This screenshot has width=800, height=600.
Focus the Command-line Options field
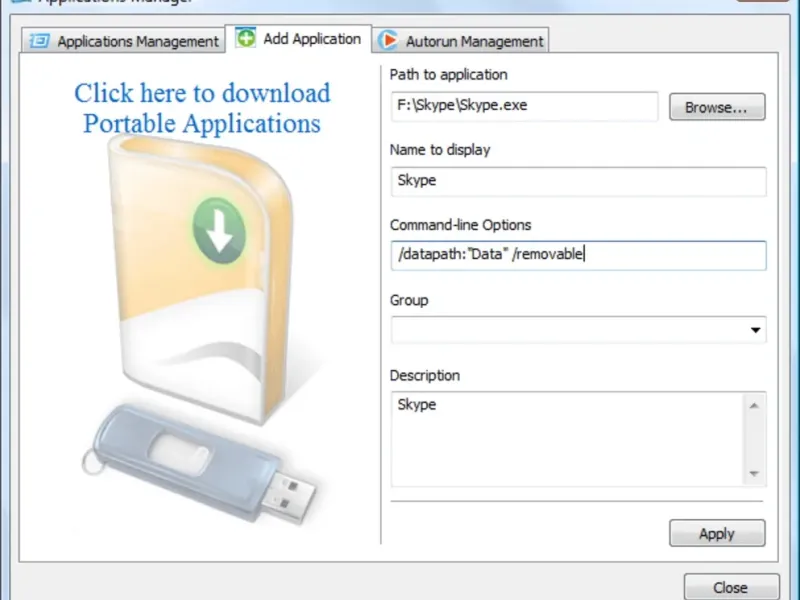[x=579, y=256]
